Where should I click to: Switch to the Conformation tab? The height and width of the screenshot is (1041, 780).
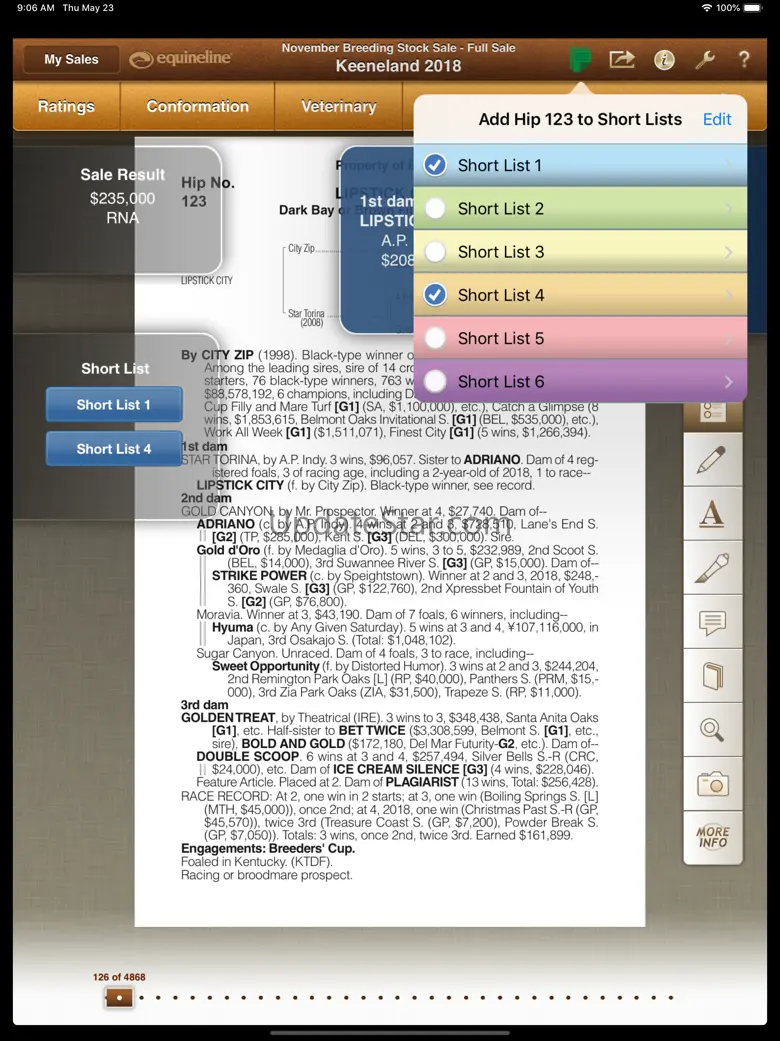[198, 106]
